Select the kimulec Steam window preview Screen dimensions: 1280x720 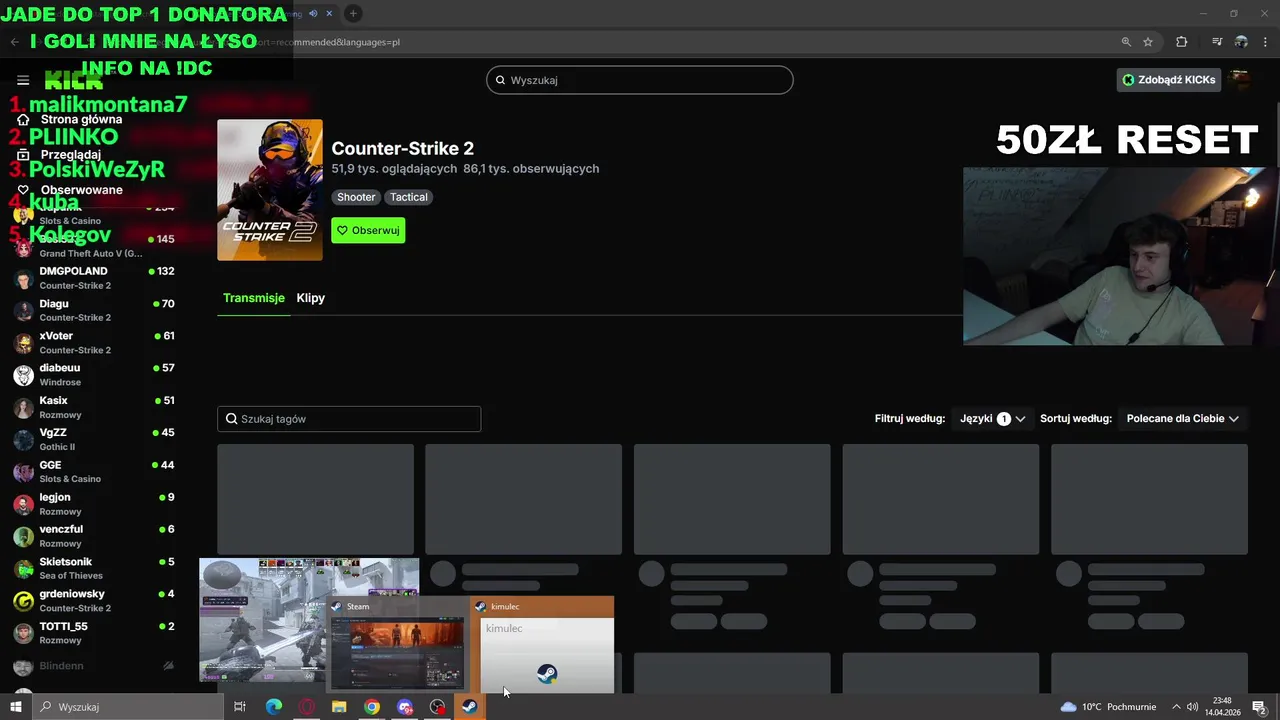pyautogui.click(x=547, y=654)
